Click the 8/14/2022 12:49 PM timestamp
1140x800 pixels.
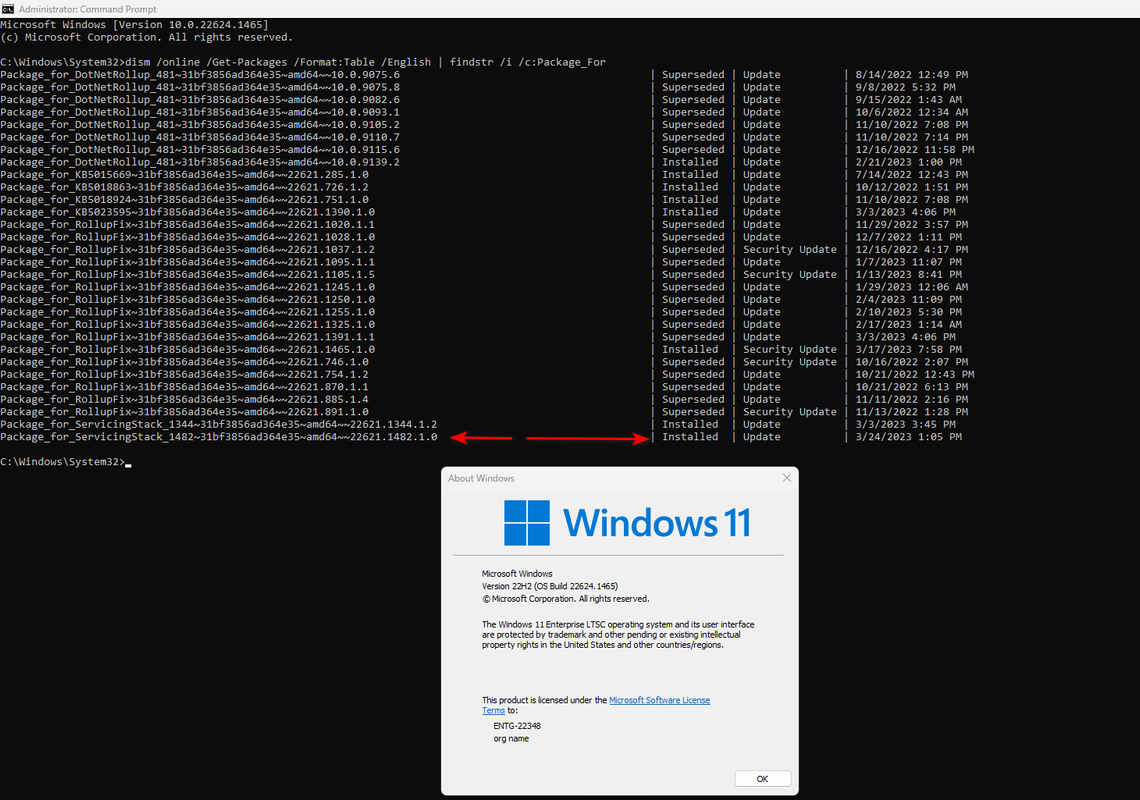(x=912, y=75)
